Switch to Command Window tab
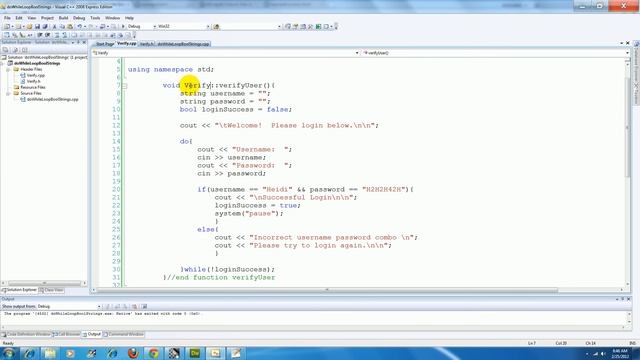The height and width of the screenshot is (360, 640). point(124,335)
